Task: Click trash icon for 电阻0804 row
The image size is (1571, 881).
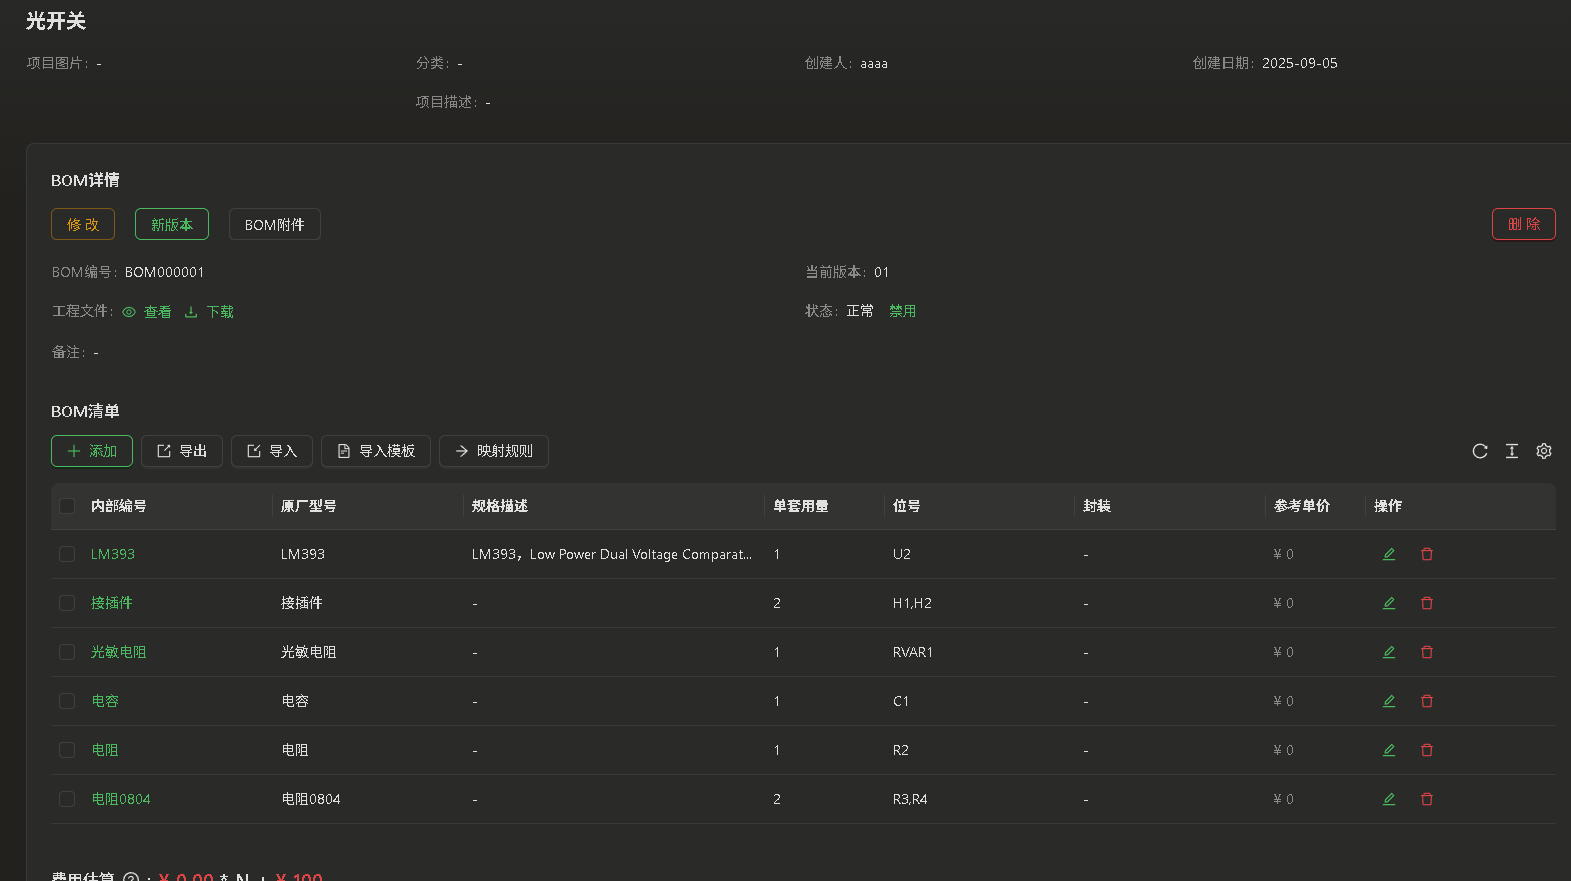Action: pos(1427,799)
